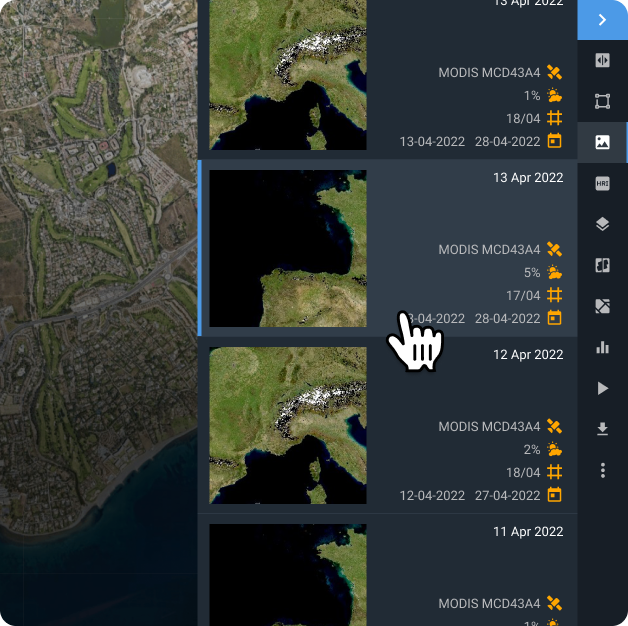This screenshot has width=628, height=626.
Task: Click the satellite icon in the 1% cloud scene
Action: point(554,72)
